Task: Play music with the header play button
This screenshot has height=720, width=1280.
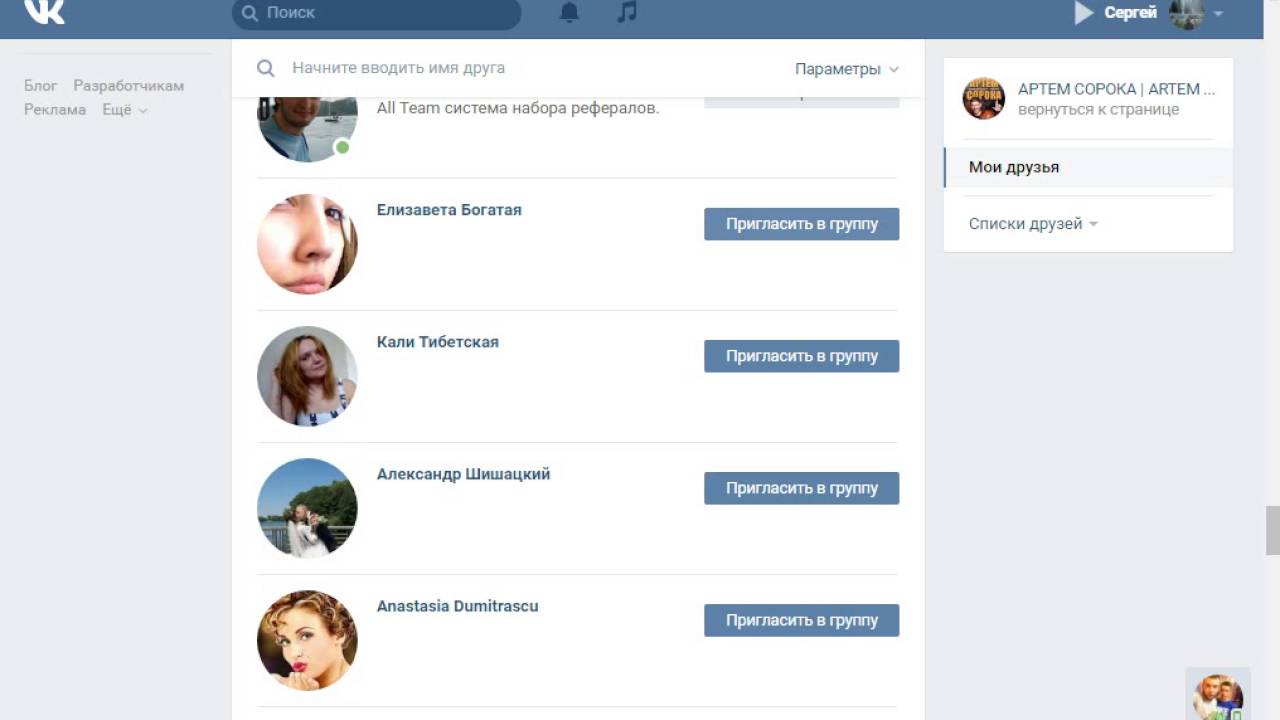Action: (x=1084, y=12)
